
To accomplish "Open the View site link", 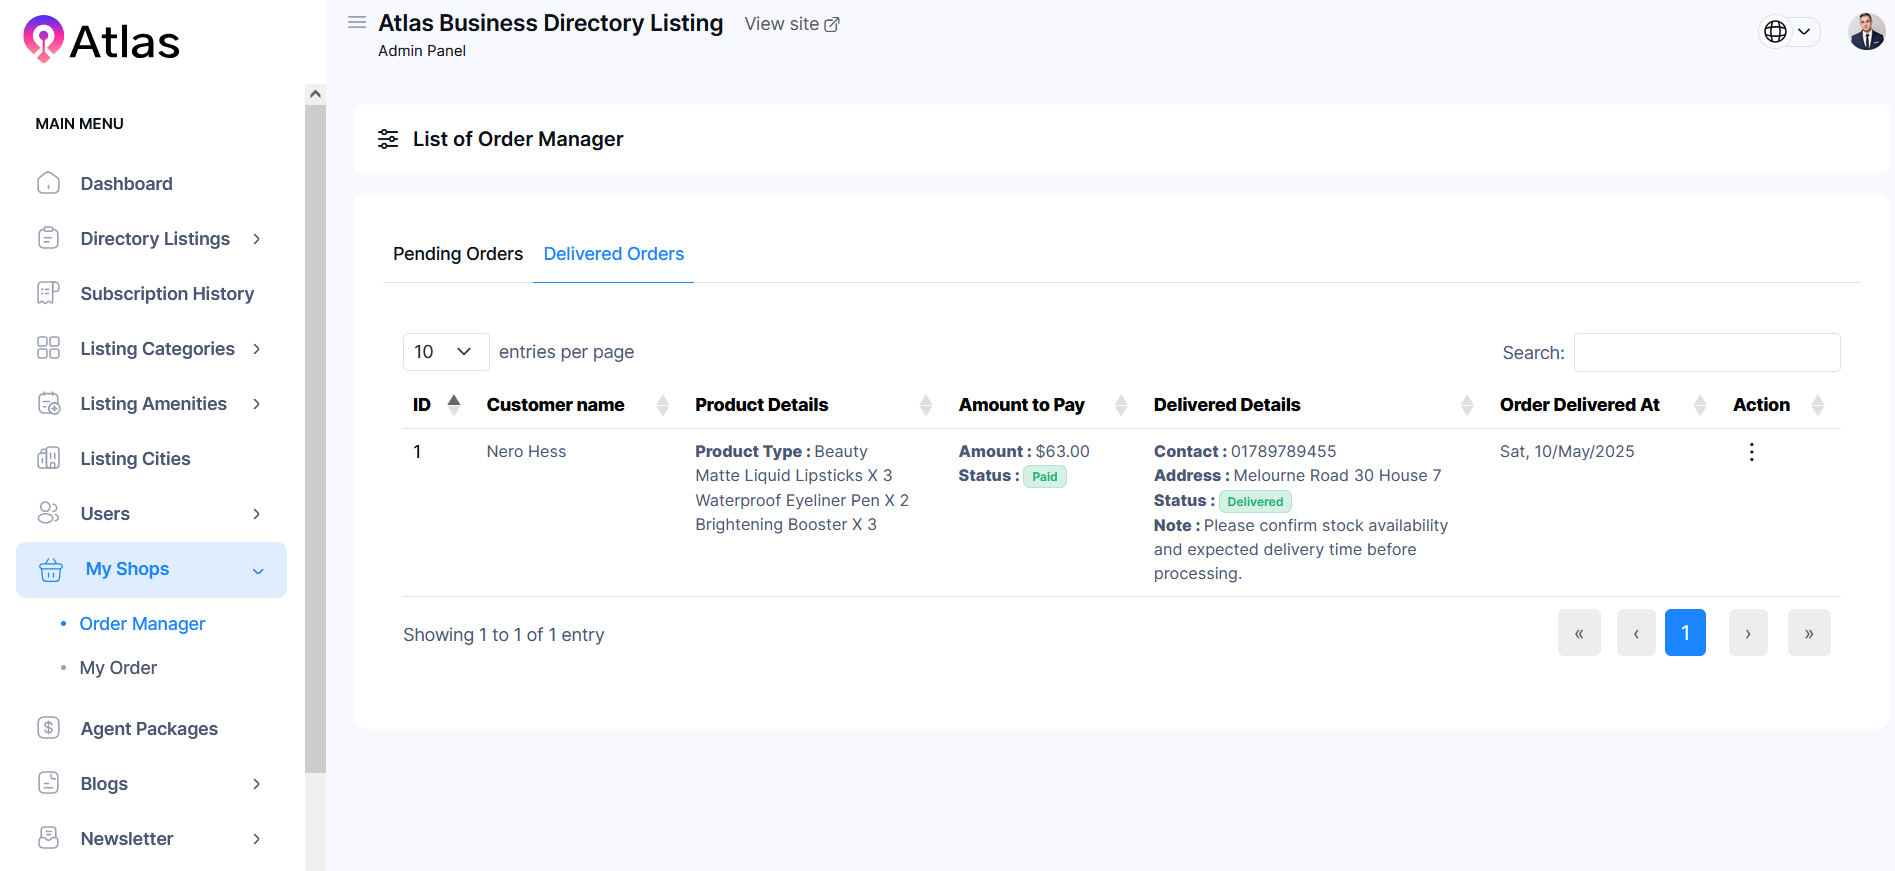I will (791, 24).
